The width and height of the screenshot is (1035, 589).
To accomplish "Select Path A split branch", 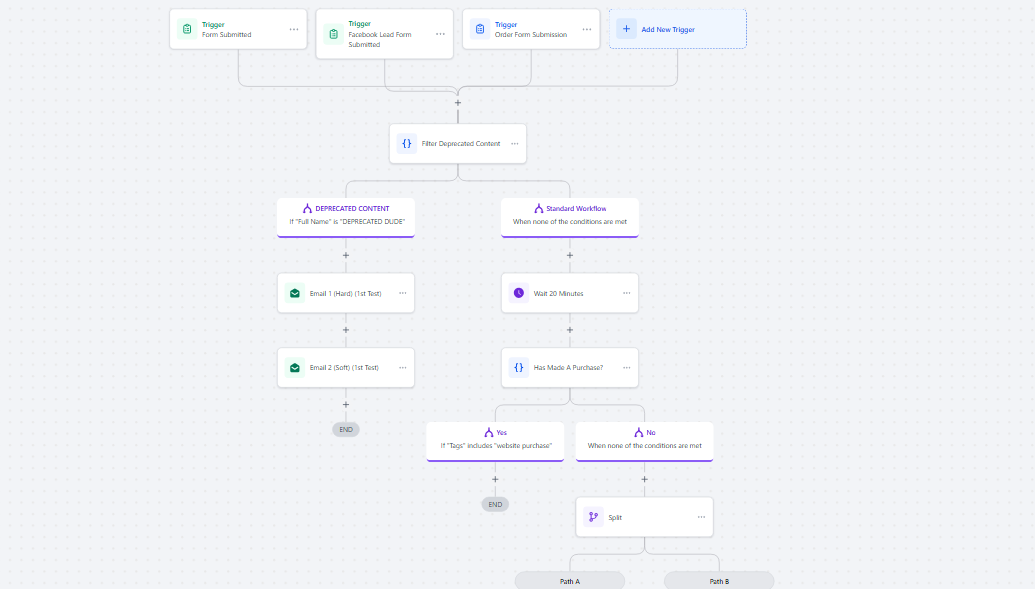I will [x=570, y=581].
